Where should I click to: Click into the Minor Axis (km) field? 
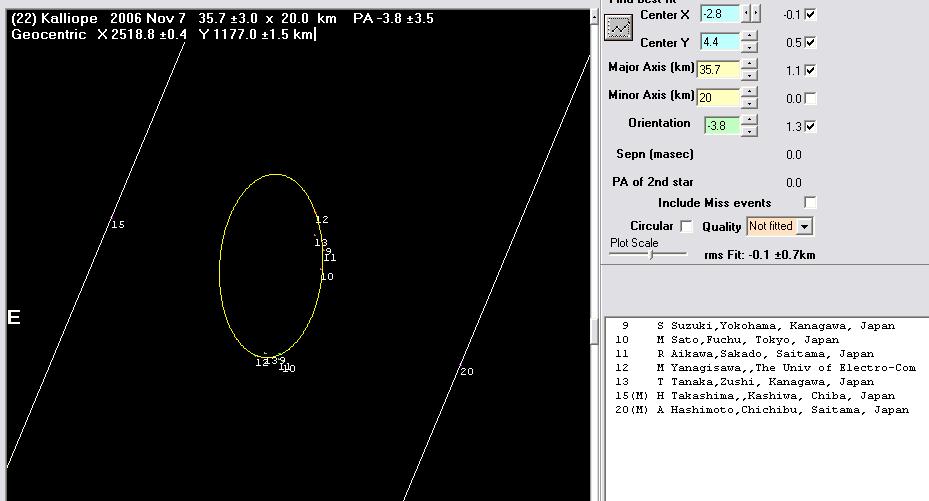point(719,98)
